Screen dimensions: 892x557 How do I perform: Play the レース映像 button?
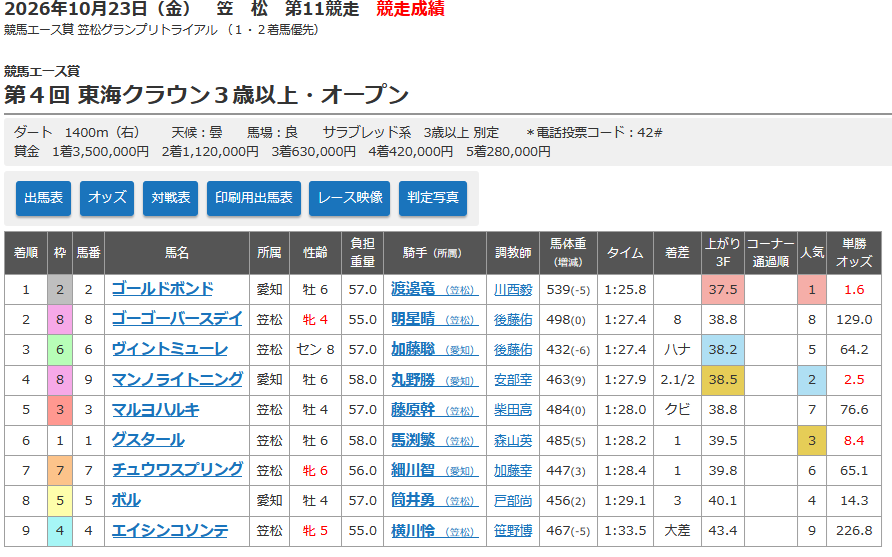(x=349, y=198)
